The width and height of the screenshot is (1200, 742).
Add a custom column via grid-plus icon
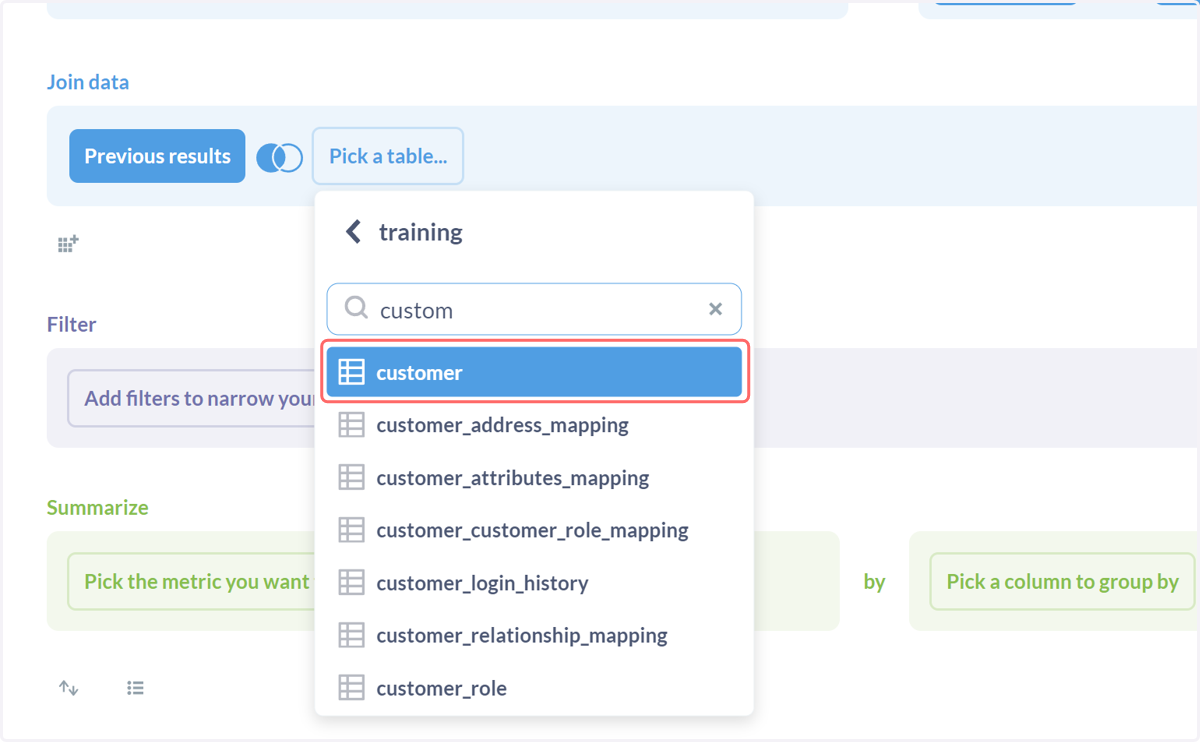[68, 243]
